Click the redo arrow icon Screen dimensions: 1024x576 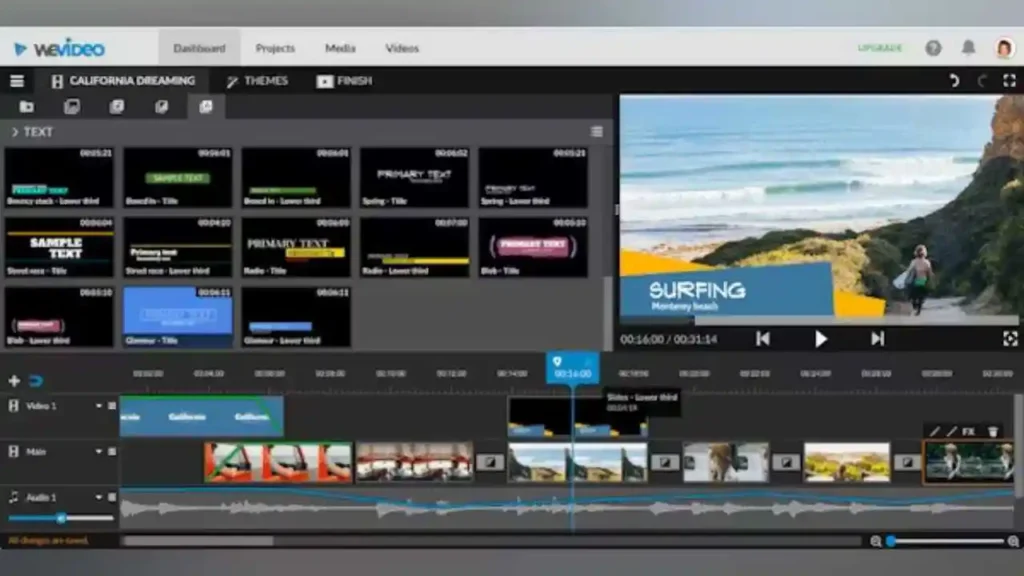(982, 81)
